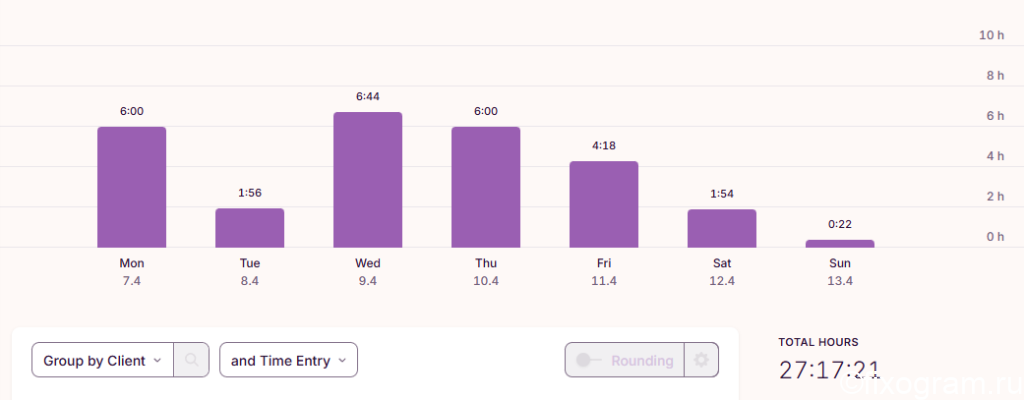
Task: Select the small Sunday 0:22 bar
Action: tap(840, 244)
